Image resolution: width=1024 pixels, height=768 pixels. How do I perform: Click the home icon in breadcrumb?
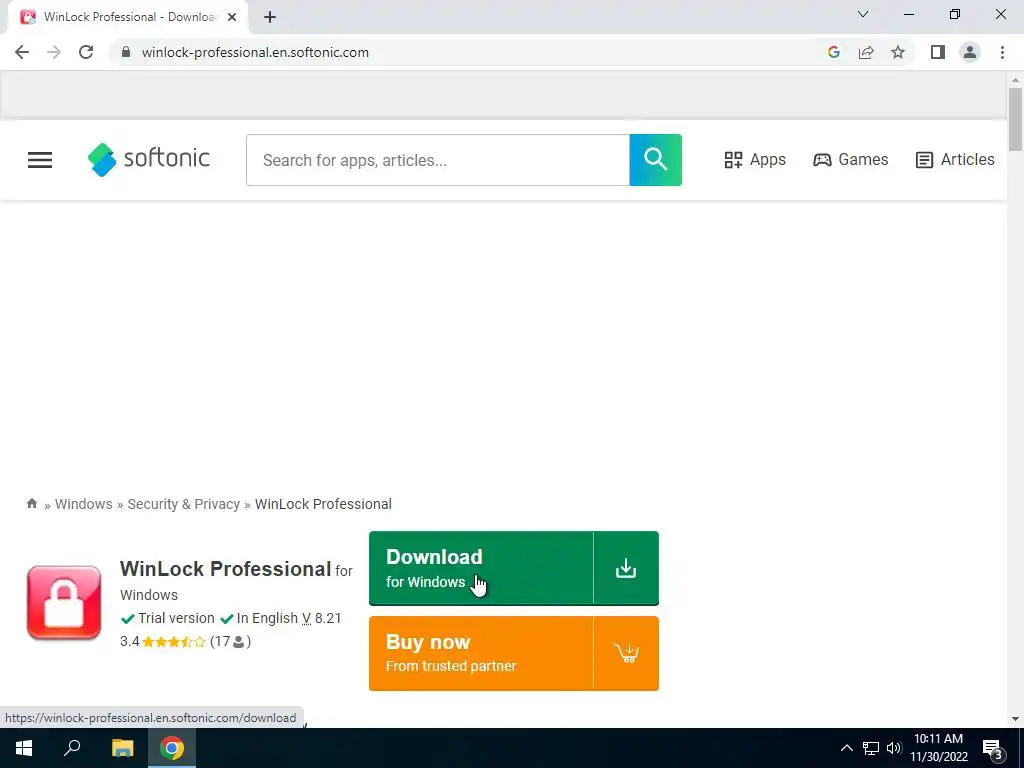[31, 504]
